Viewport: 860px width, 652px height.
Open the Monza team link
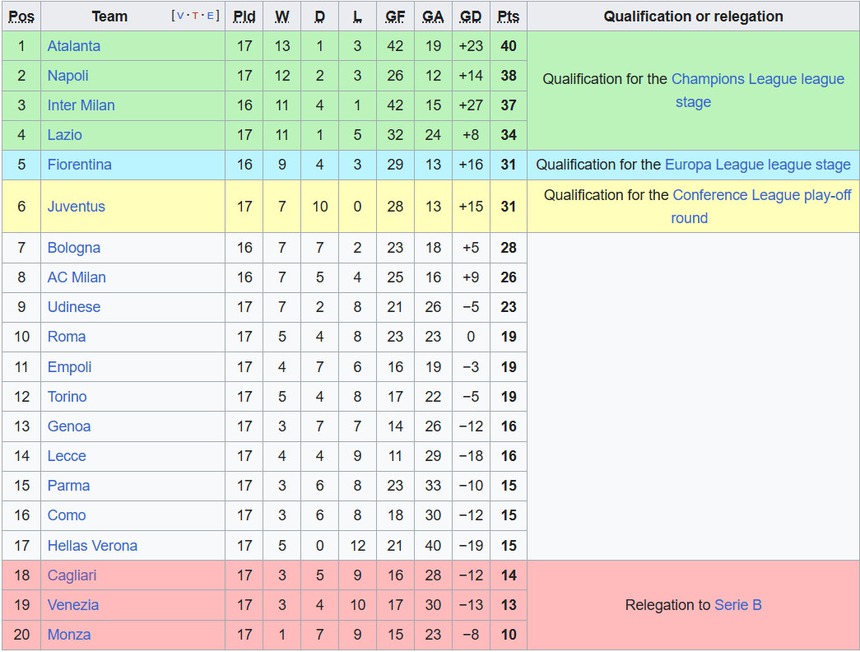click(69, 635)
